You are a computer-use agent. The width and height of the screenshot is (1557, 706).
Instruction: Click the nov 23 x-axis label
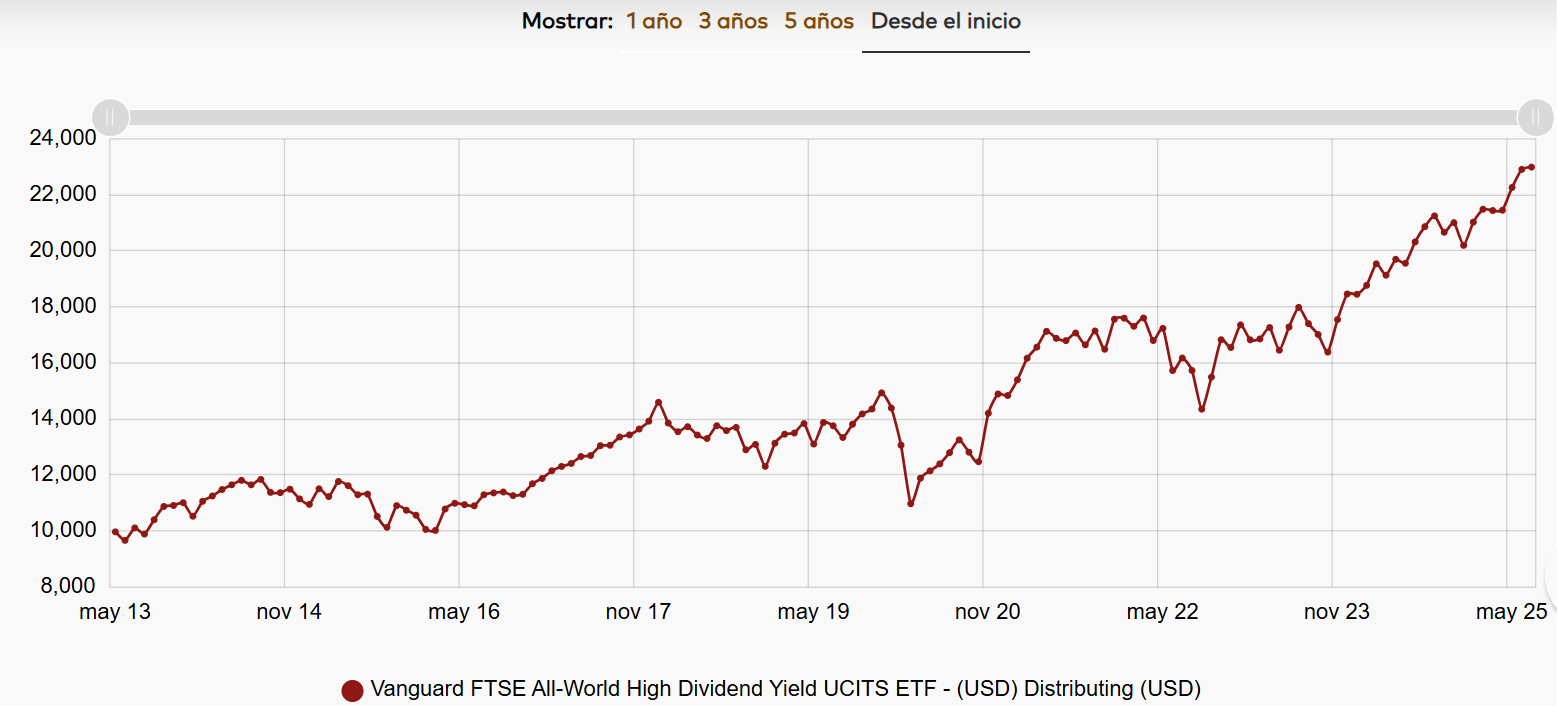[1336, 612]
